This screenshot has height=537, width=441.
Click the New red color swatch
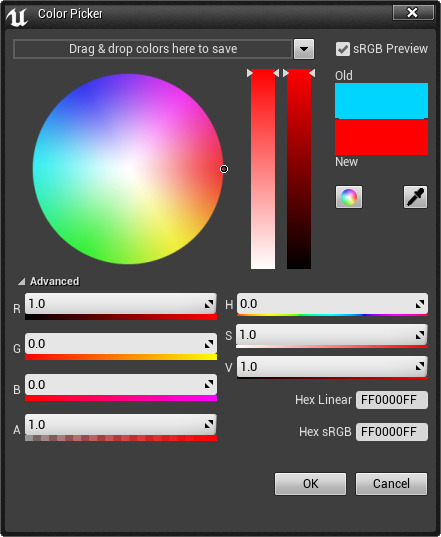[381, 137]
